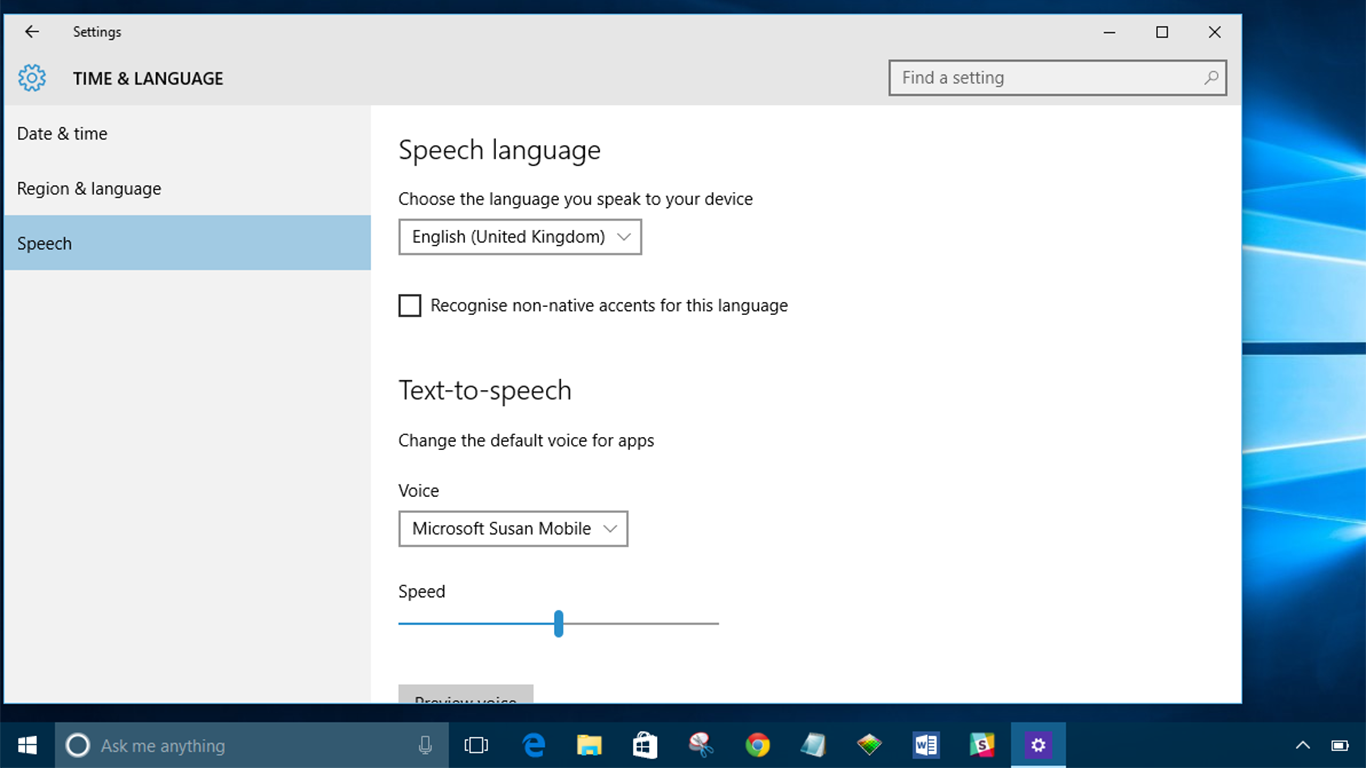Show hidden system tray icons
This screenshot has height=768, width=1366.
tap(1303, 745)
